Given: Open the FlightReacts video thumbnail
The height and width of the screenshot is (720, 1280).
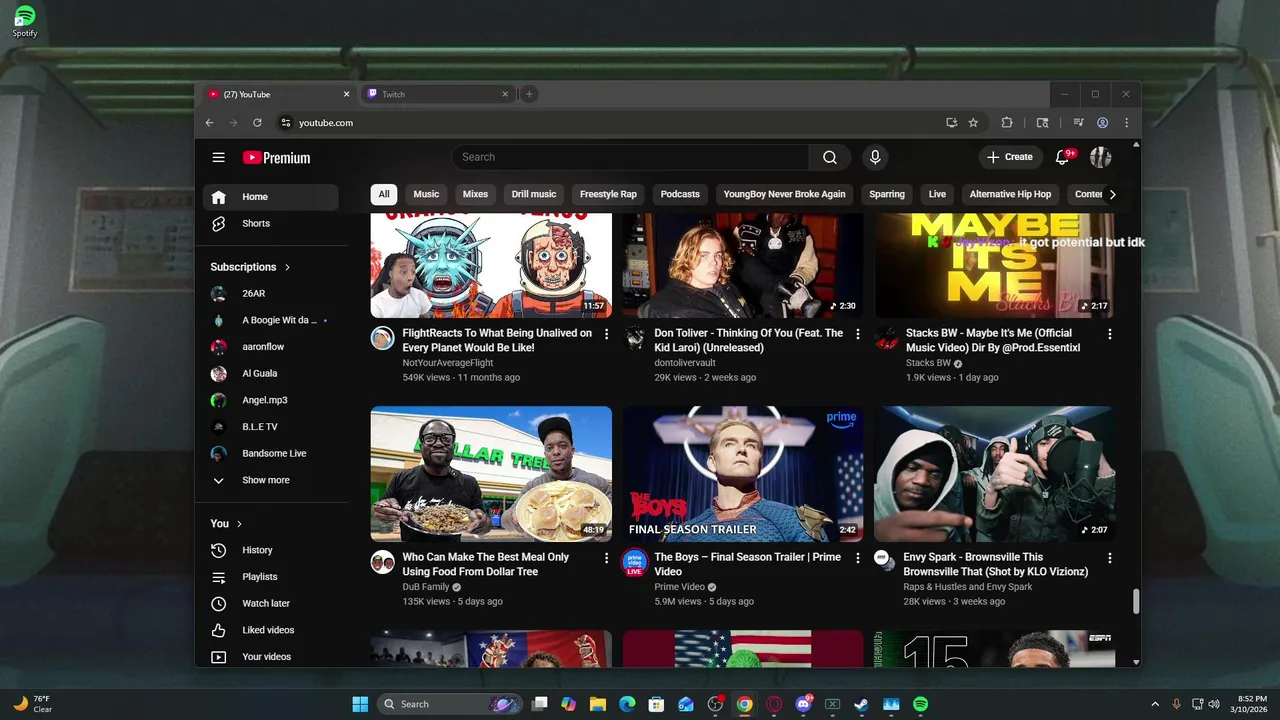Looking at the screenshot, I should click(491, 265).
